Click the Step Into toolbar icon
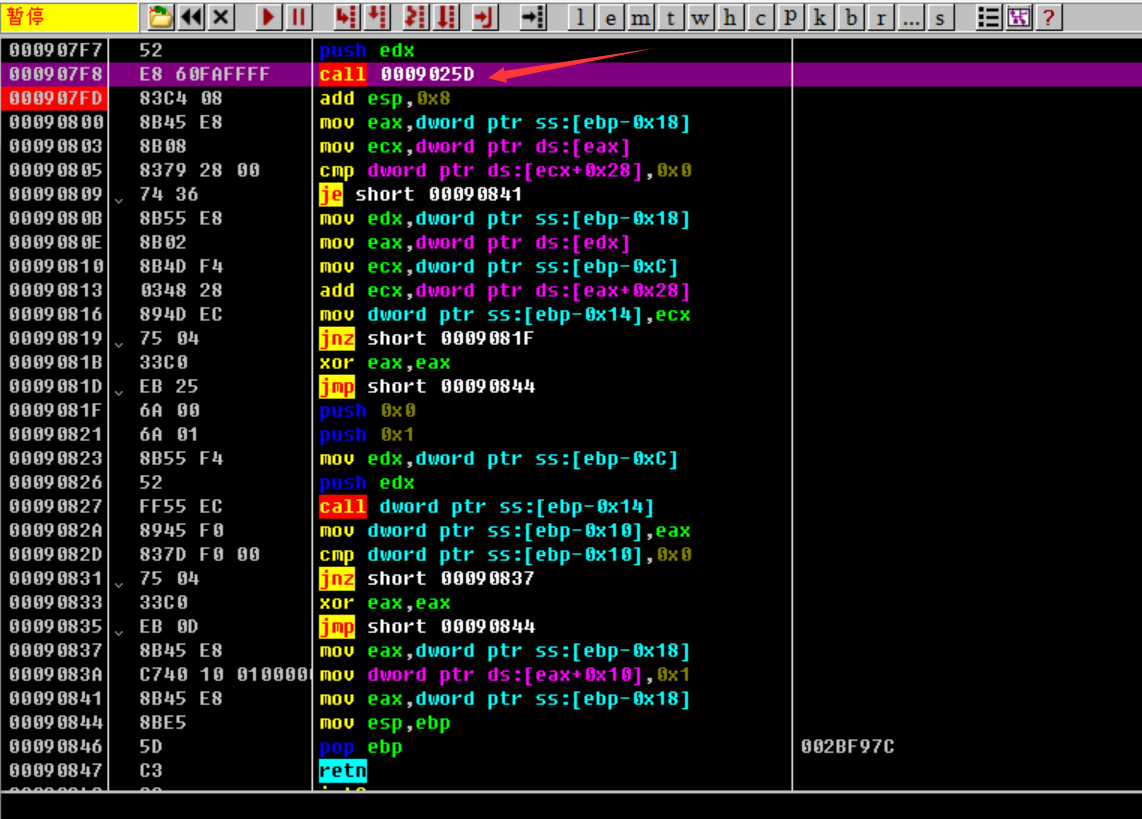The height and width of the screenshot is (819, 1142). point(346,17)
